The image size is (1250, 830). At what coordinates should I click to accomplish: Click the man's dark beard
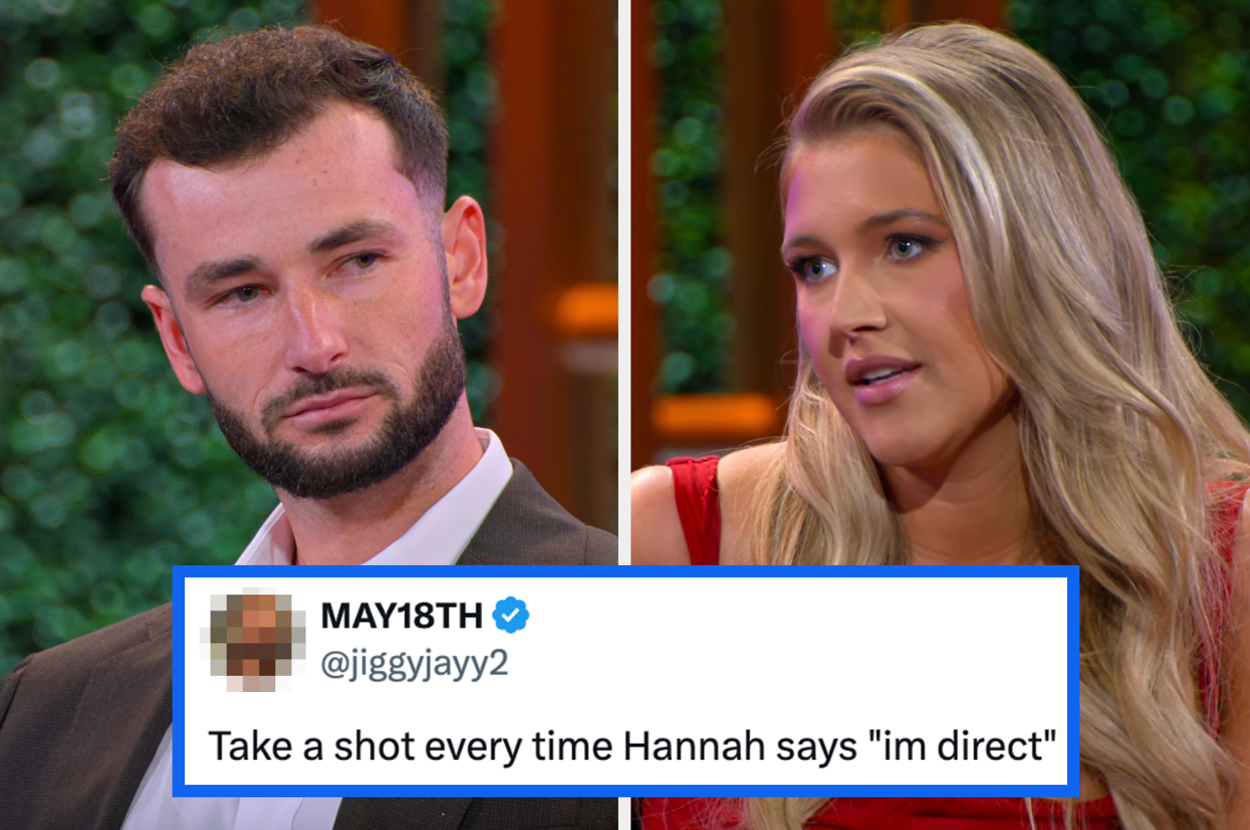pyautogui.click(x=340, y=430)
